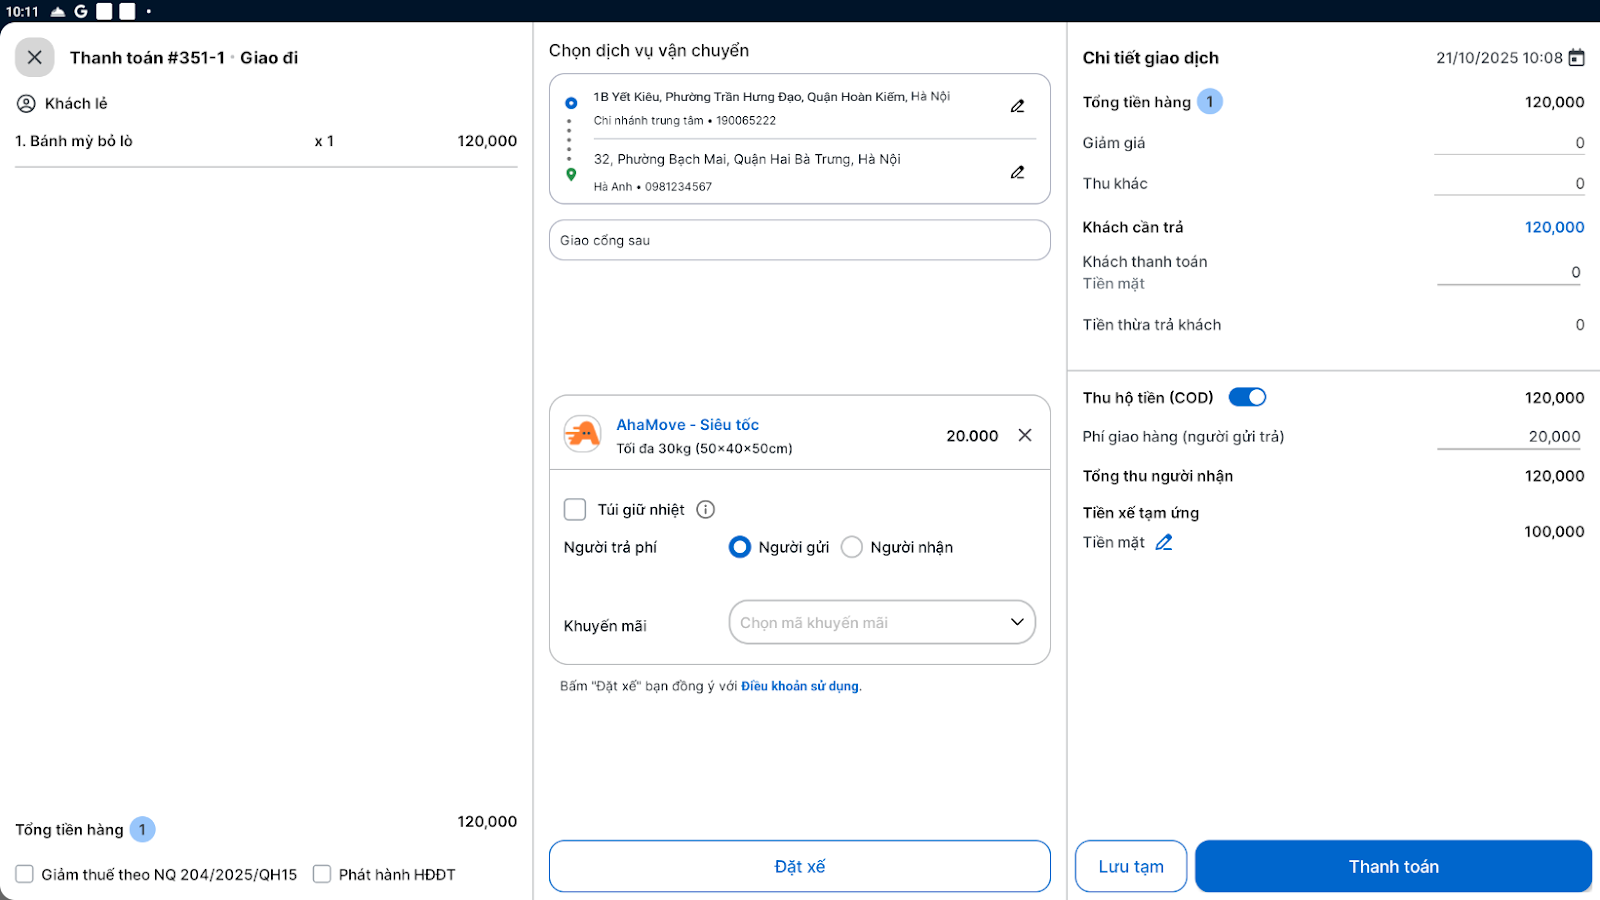Enable the Túi giữ nhiệt checkbox
The width and height of the screenshot is (1600, 900).
575,510
